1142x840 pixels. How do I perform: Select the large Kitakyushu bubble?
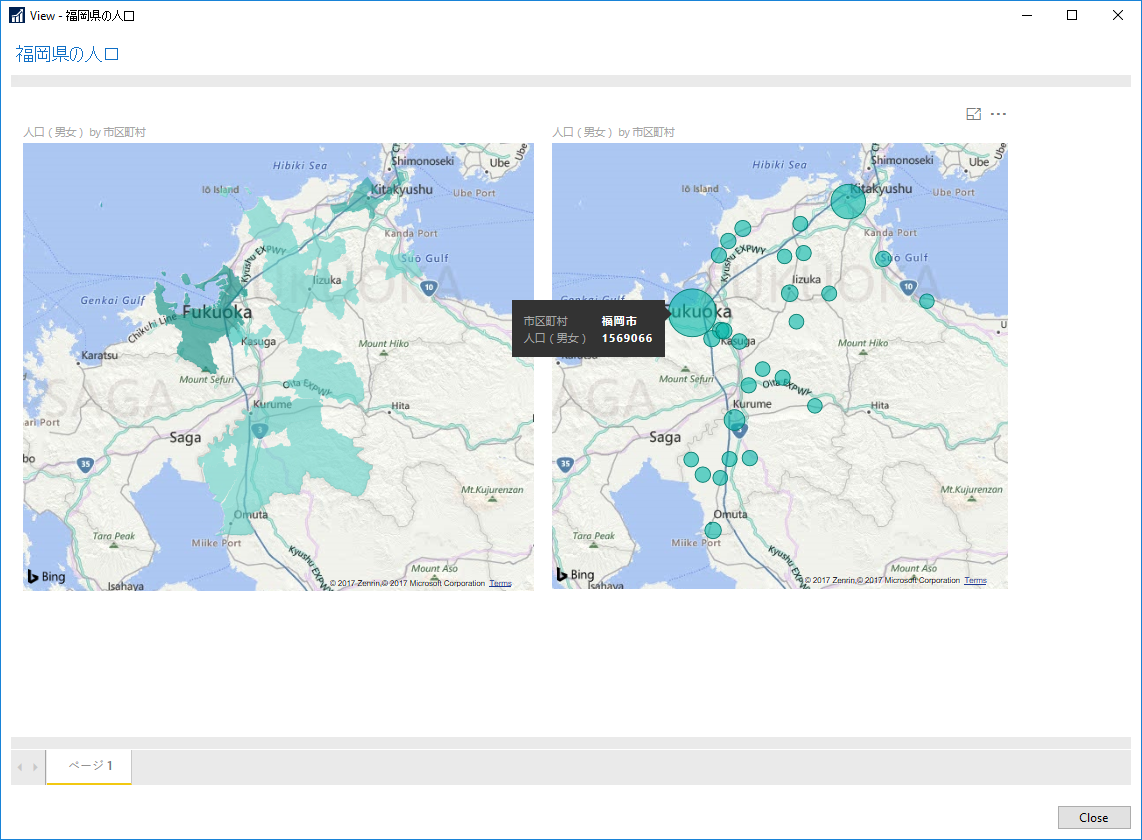[847, 202]
